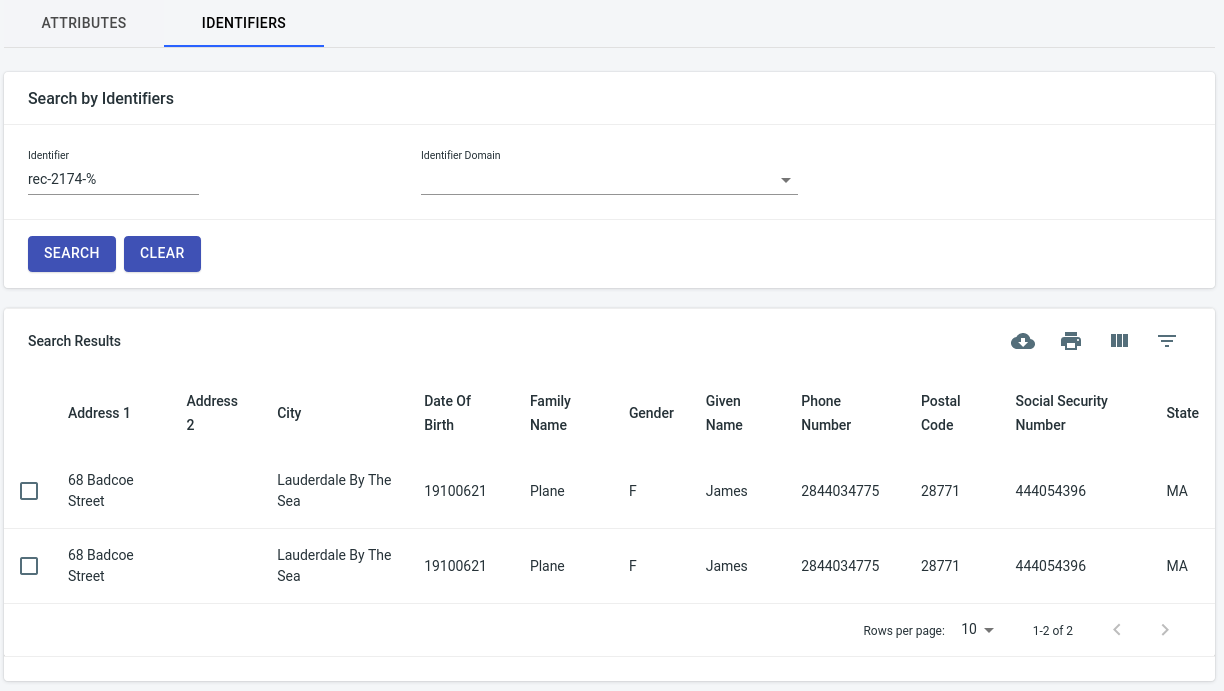Change rows per page selector
Image resolution: width=1224 pixels, height=691 pixels.
click(978, 630)
